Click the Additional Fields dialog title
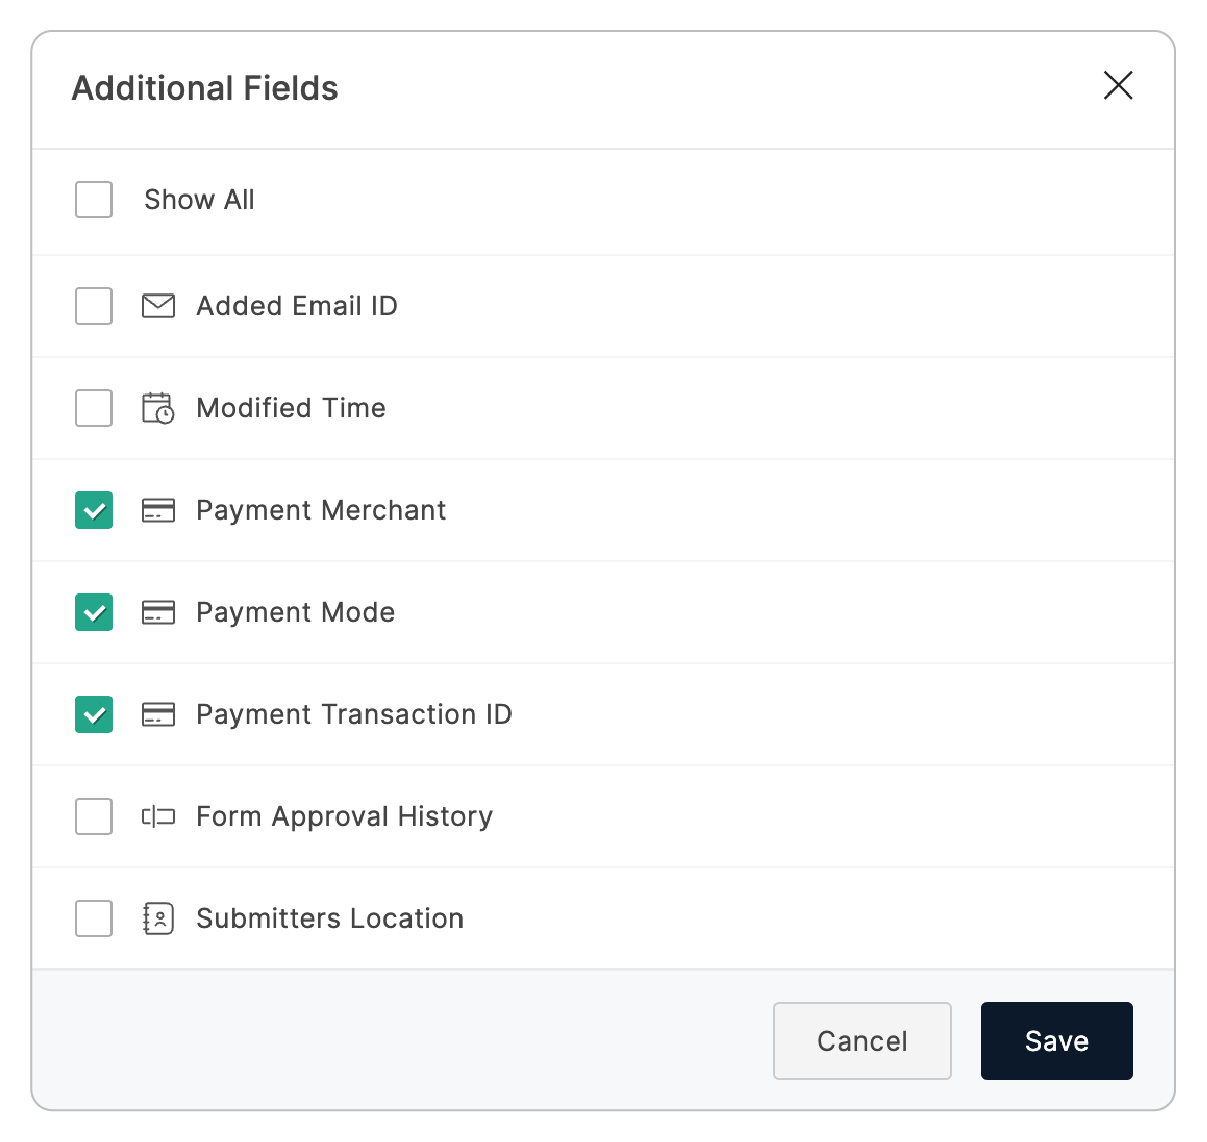The image size is (1207, 1142). pyautogui.click(x=204, y=88)
